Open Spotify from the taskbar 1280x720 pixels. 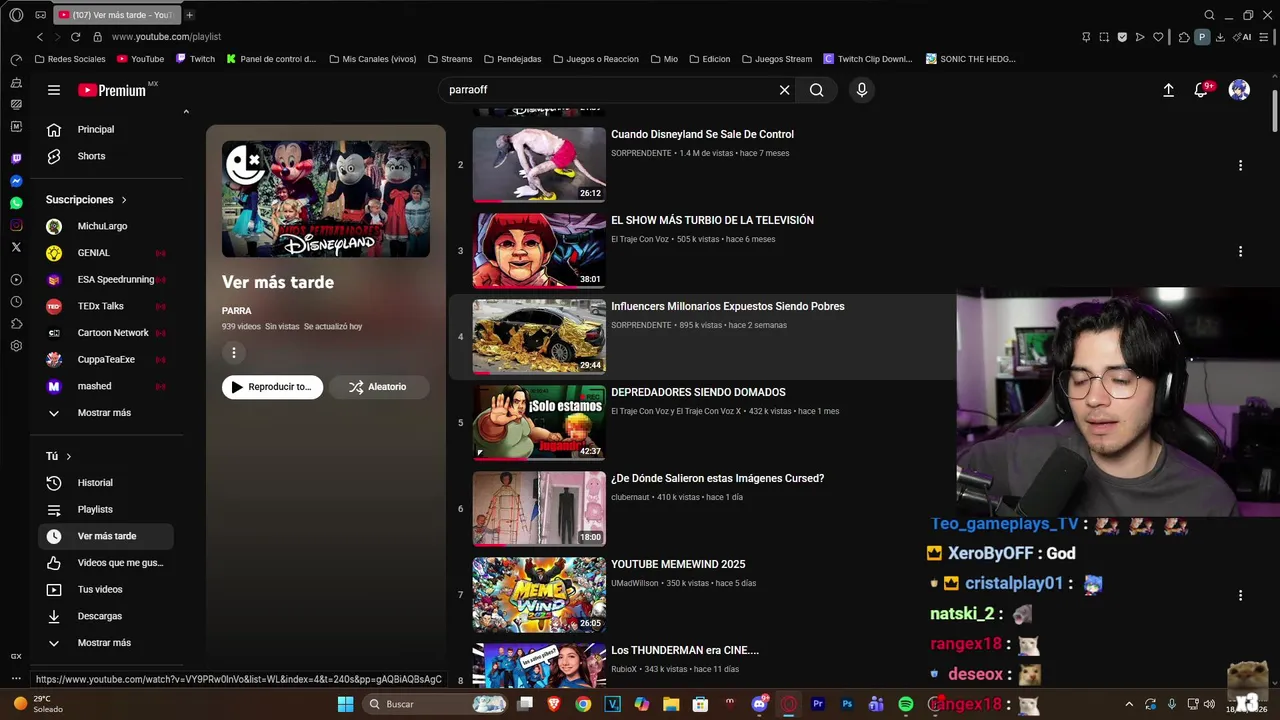click(x=906, y=704)
